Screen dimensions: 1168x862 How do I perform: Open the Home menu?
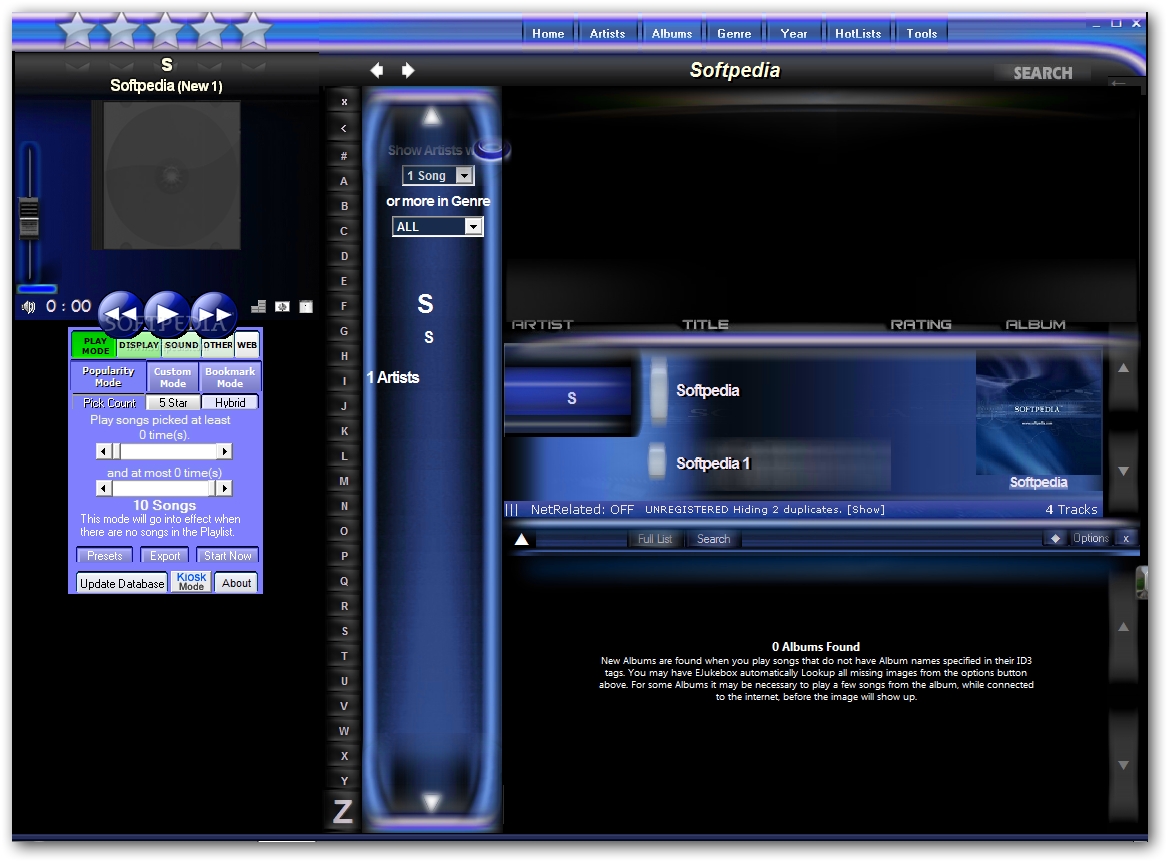click(x=548, y=34)
